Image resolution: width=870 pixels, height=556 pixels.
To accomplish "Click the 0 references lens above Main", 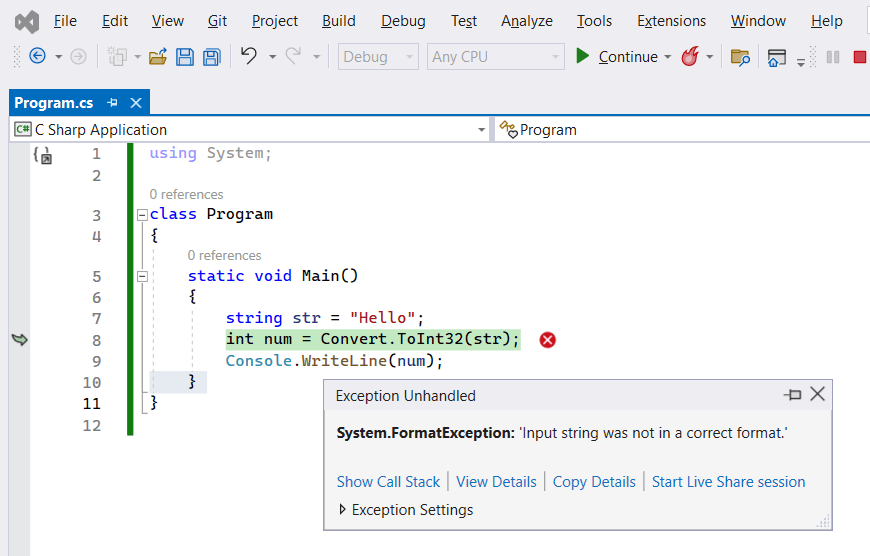I will [x=224, y=255].
